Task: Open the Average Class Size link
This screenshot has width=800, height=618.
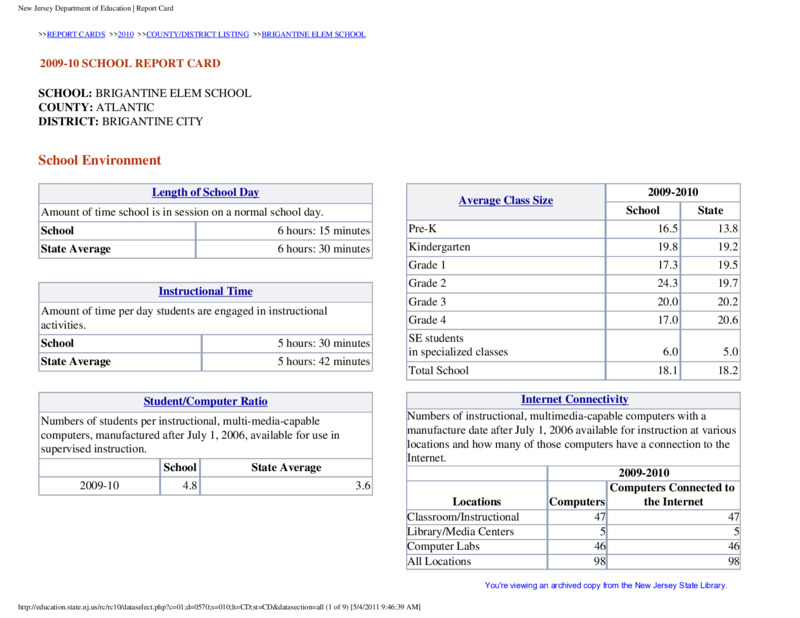Action: [x=506, y=201]
